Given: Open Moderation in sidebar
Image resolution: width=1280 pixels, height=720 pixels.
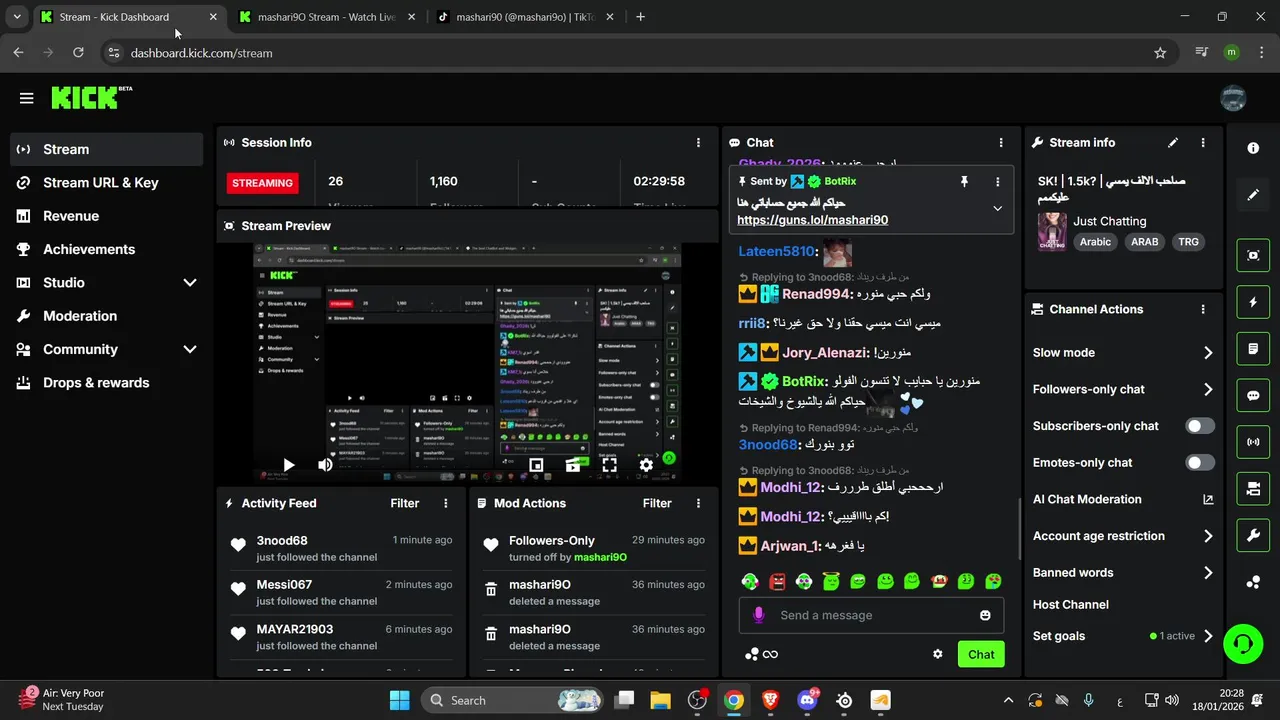Looking at the screenshot, I should [106, 316].
